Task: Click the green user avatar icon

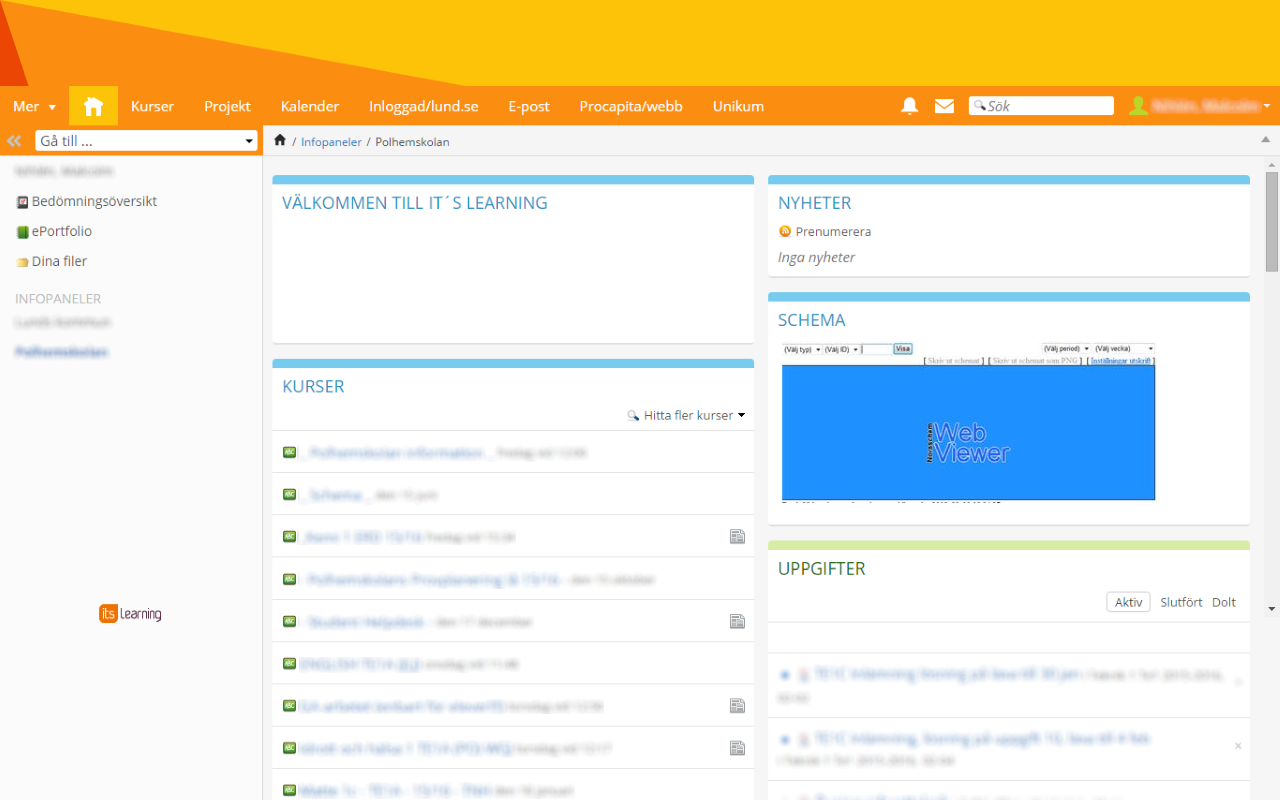Action: point(1138,106)
